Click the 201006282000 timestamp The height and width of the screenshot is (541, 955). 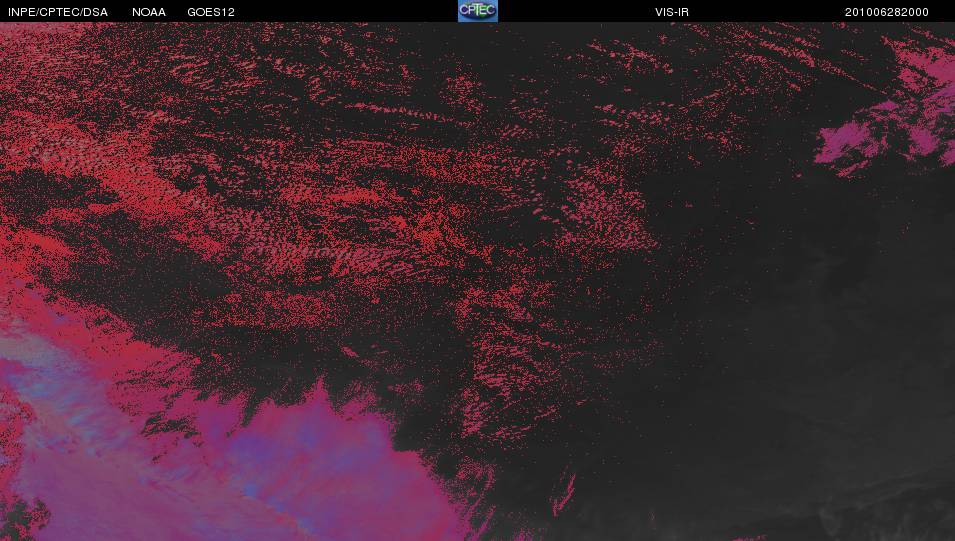(x=887, y=12)
